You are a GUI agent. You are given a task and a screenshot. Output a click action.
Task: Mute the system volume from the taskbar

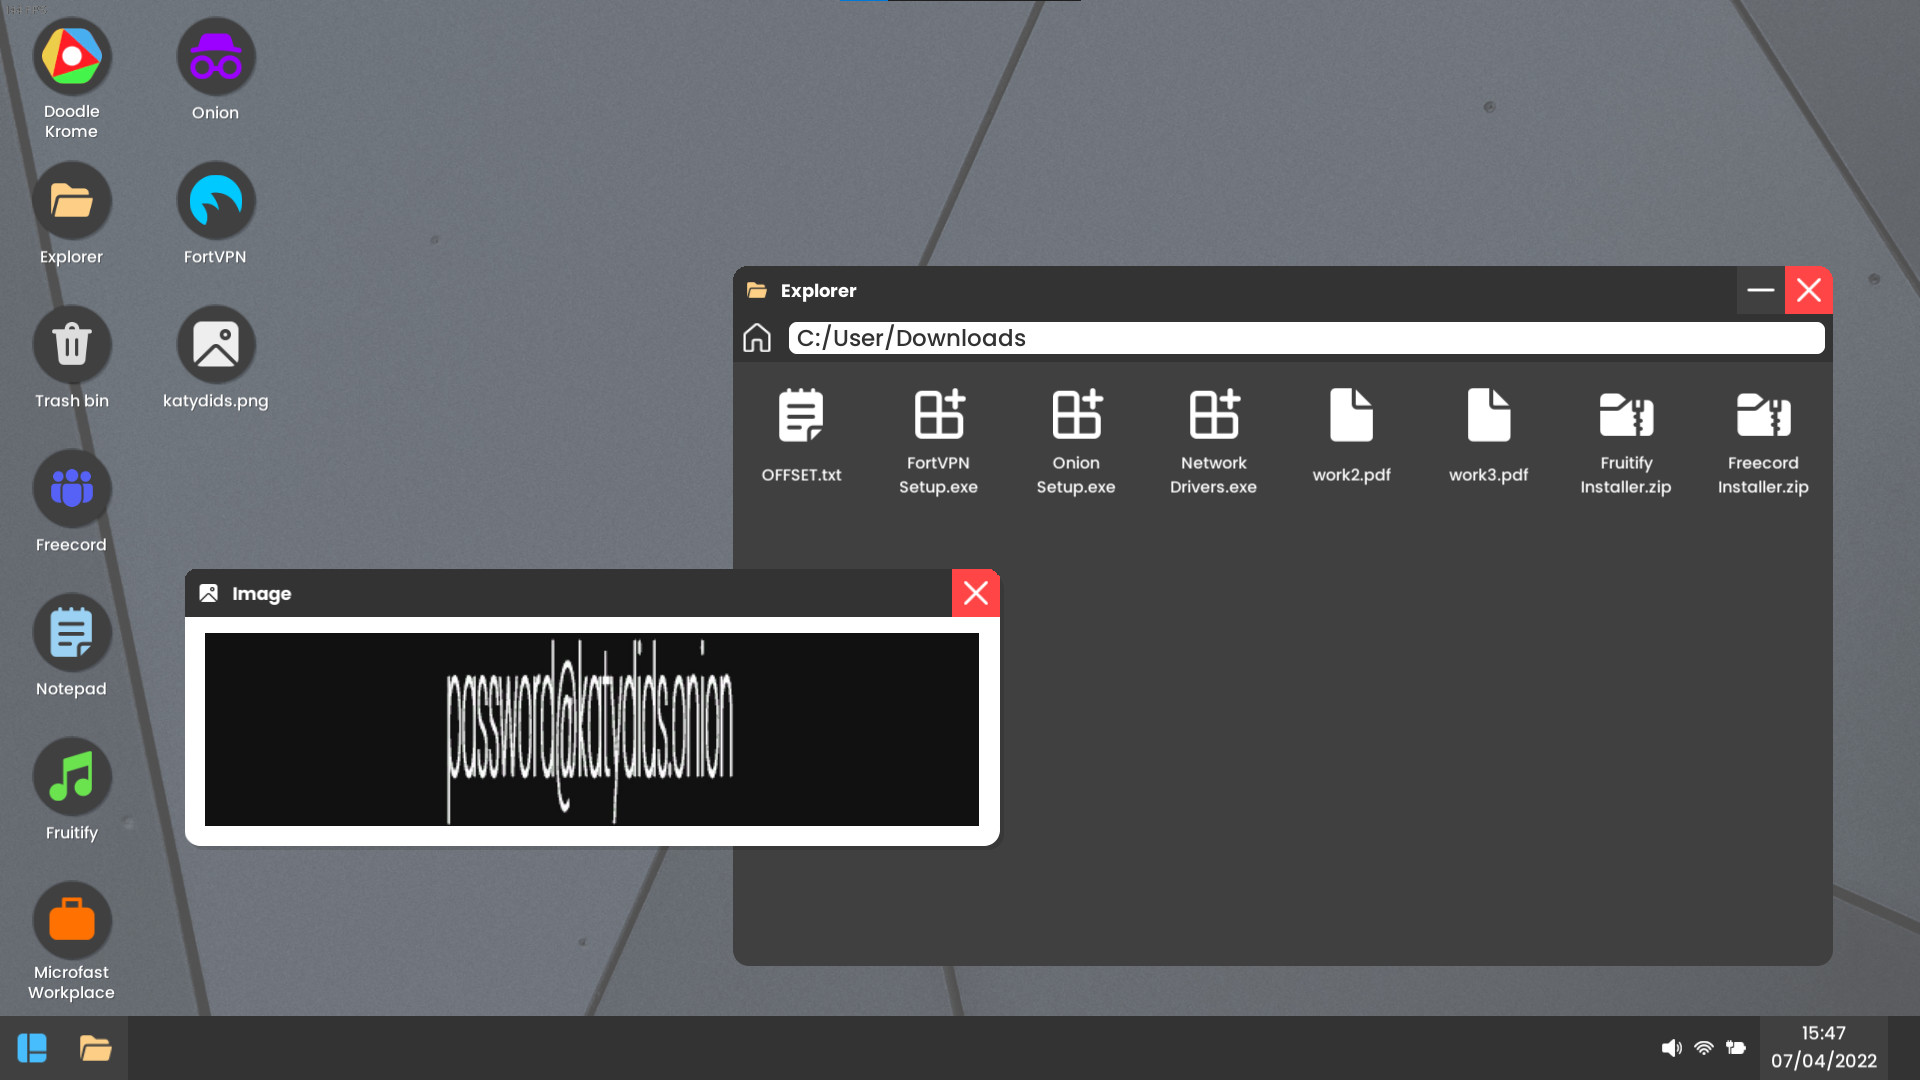[1671, 1047]
